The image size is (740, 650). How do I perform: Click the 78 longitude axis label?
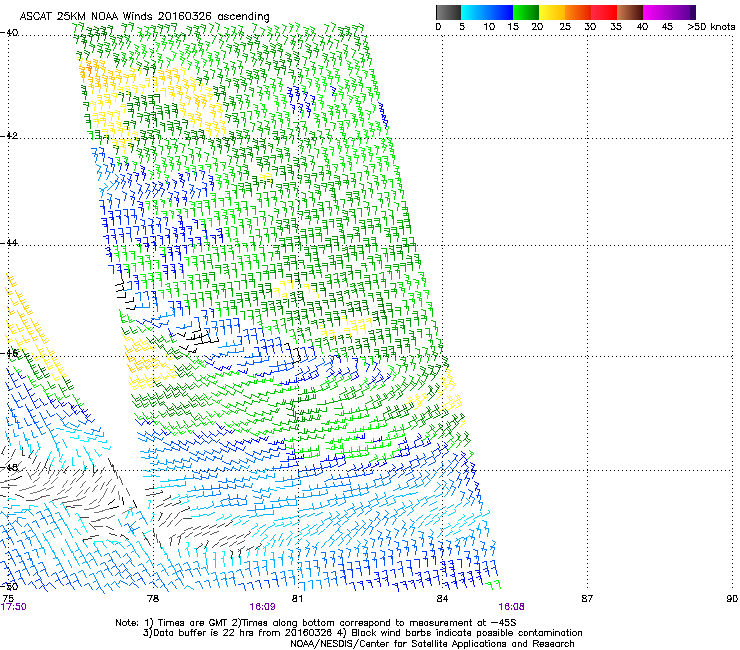coord(153,599)
